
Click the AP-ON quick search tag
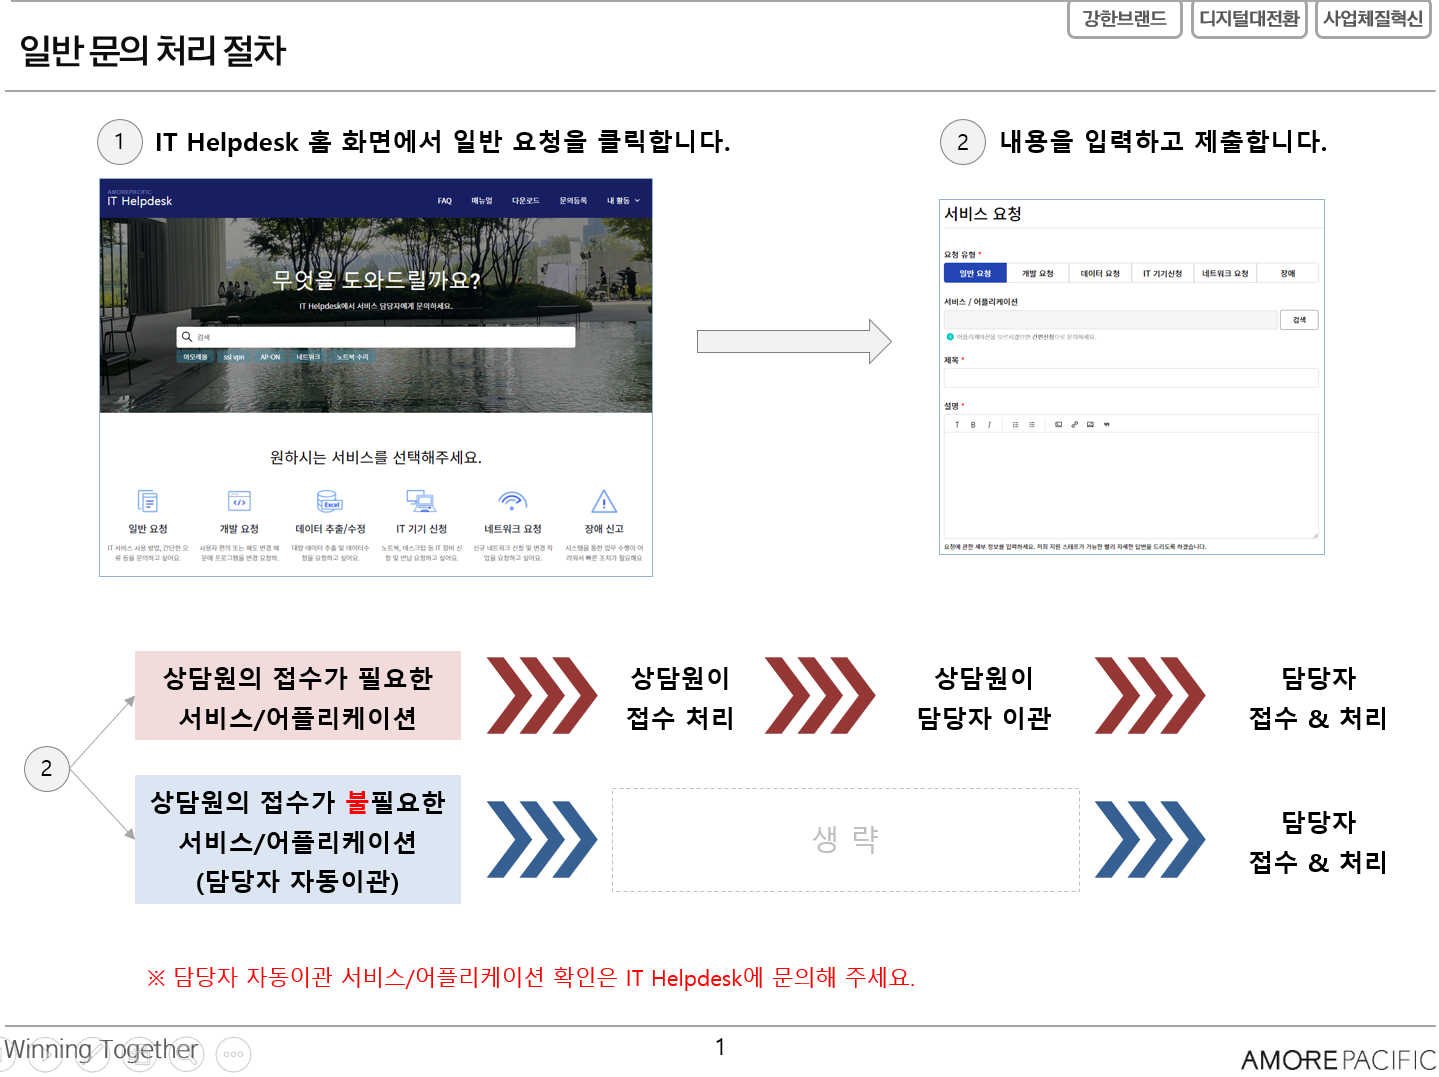[x=271, y=357]
